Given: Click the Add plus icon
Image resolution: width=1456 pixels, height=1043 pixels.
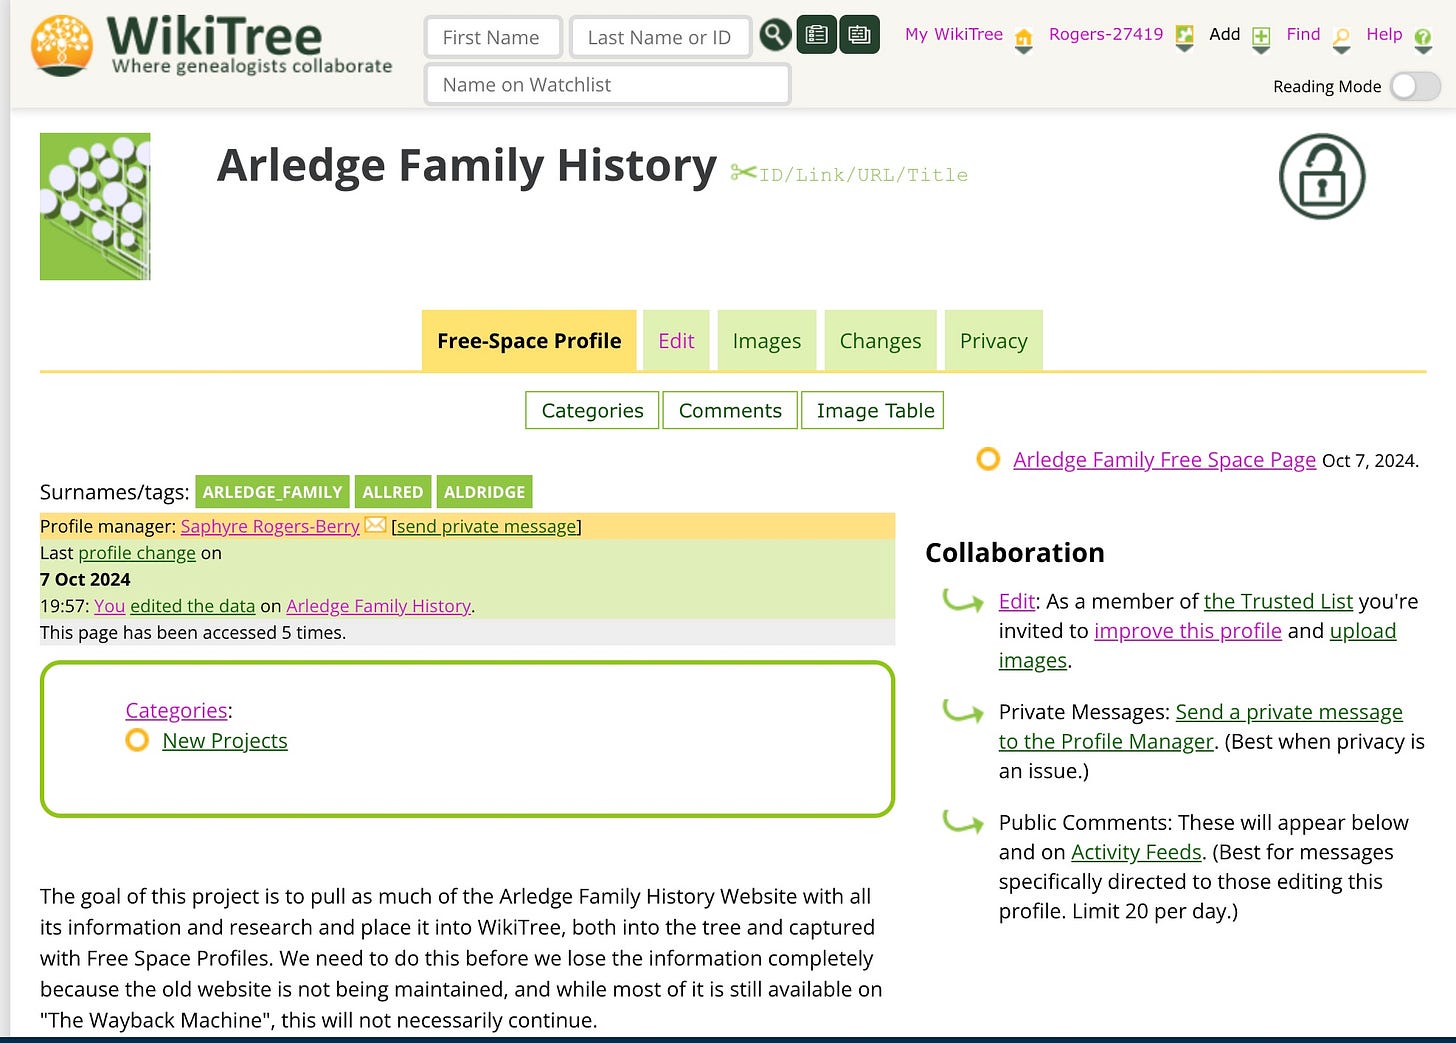Looking at the screenshot, I should pos(1261,39).
